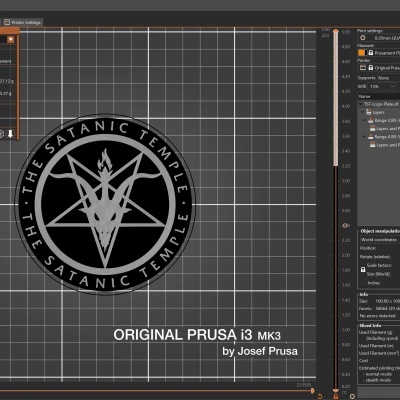Click the Name column header in object list
The height and width of the screenshot is (400, 400).
(x=379, y=96)
